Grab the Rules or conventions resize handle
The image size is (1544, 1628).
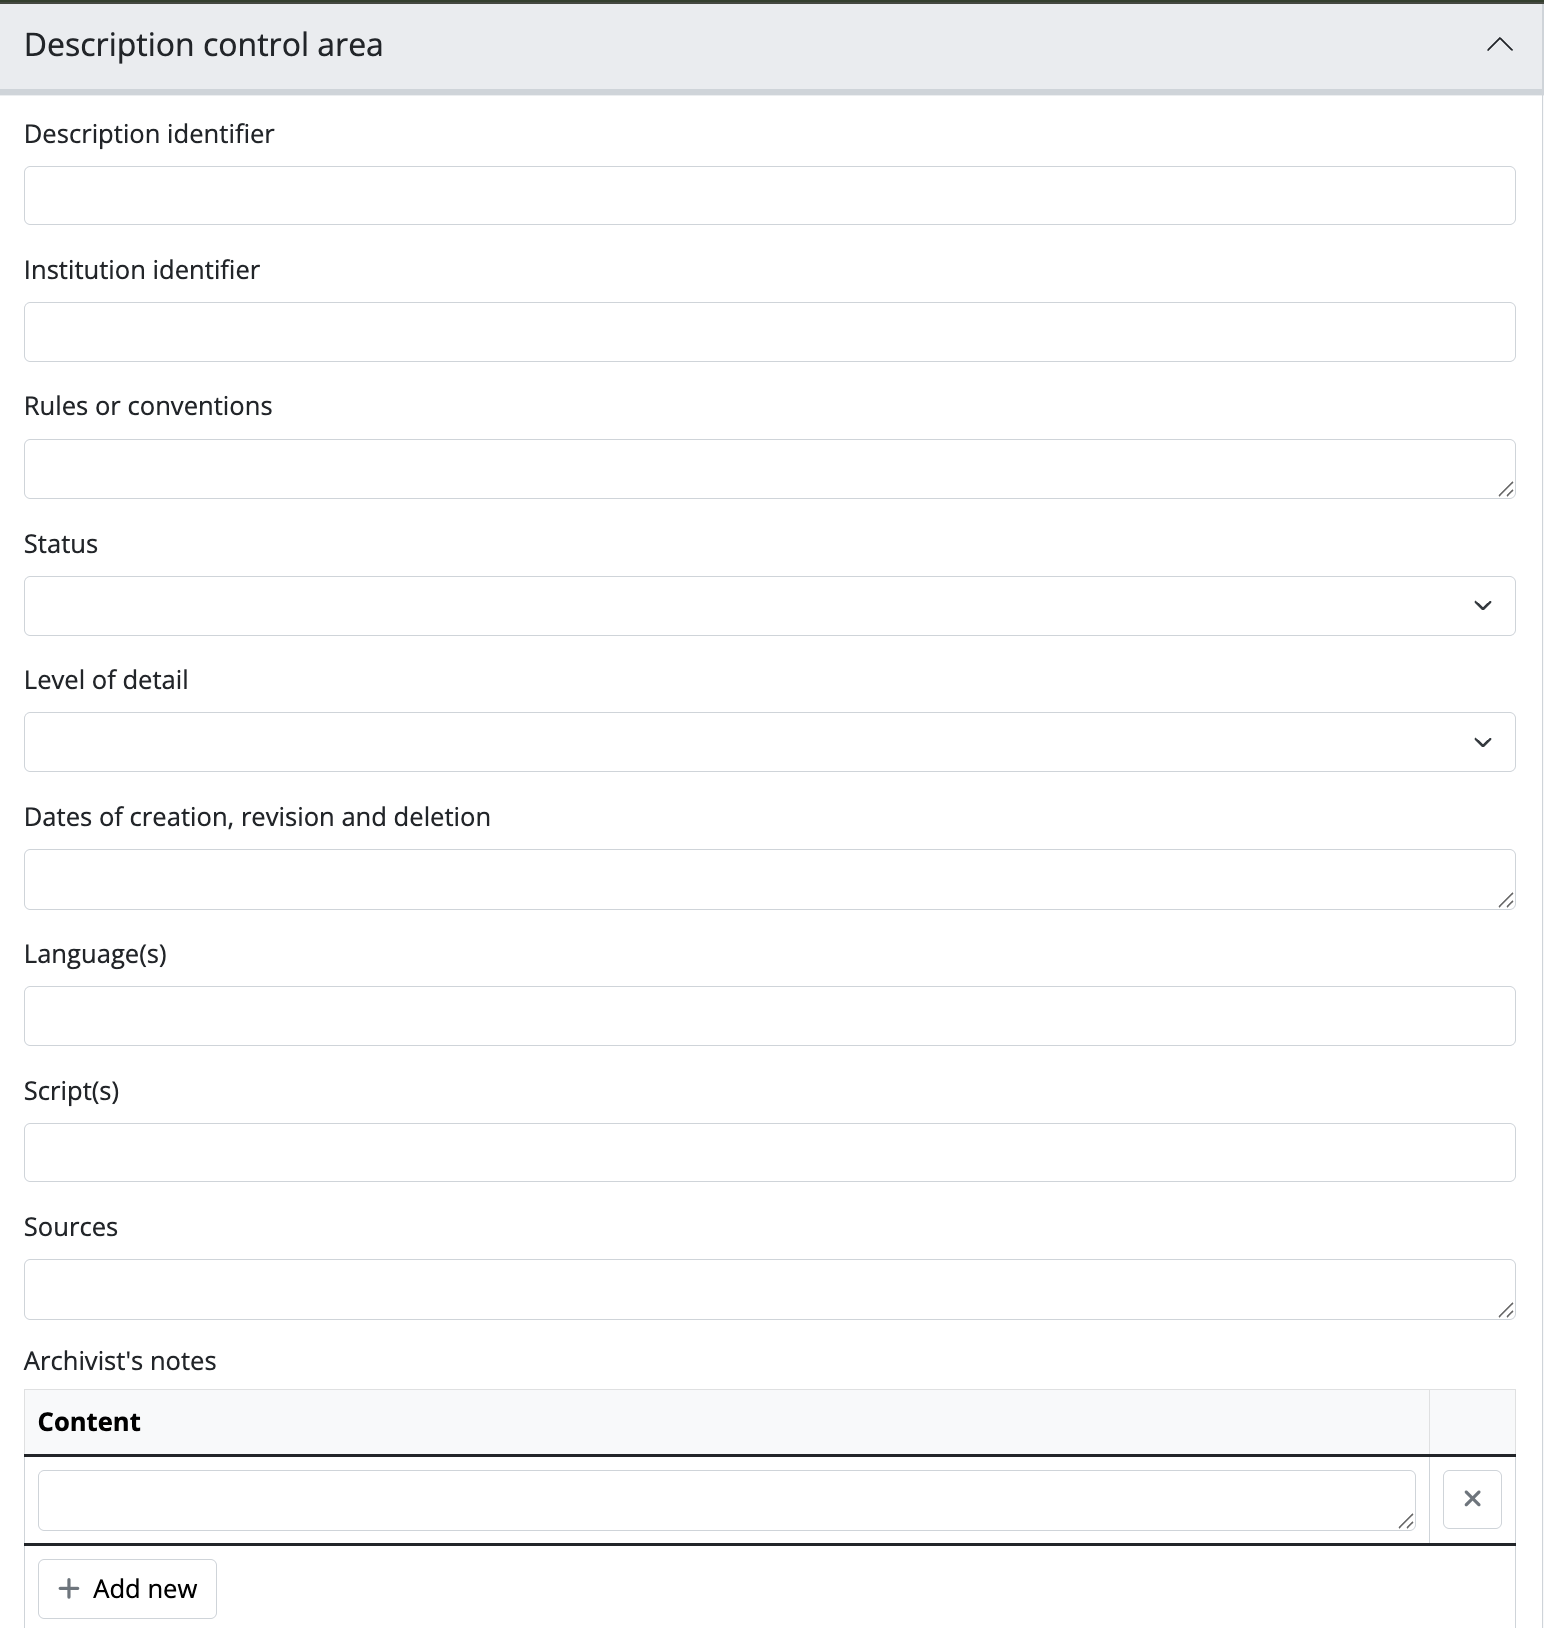coord(1506,489)
